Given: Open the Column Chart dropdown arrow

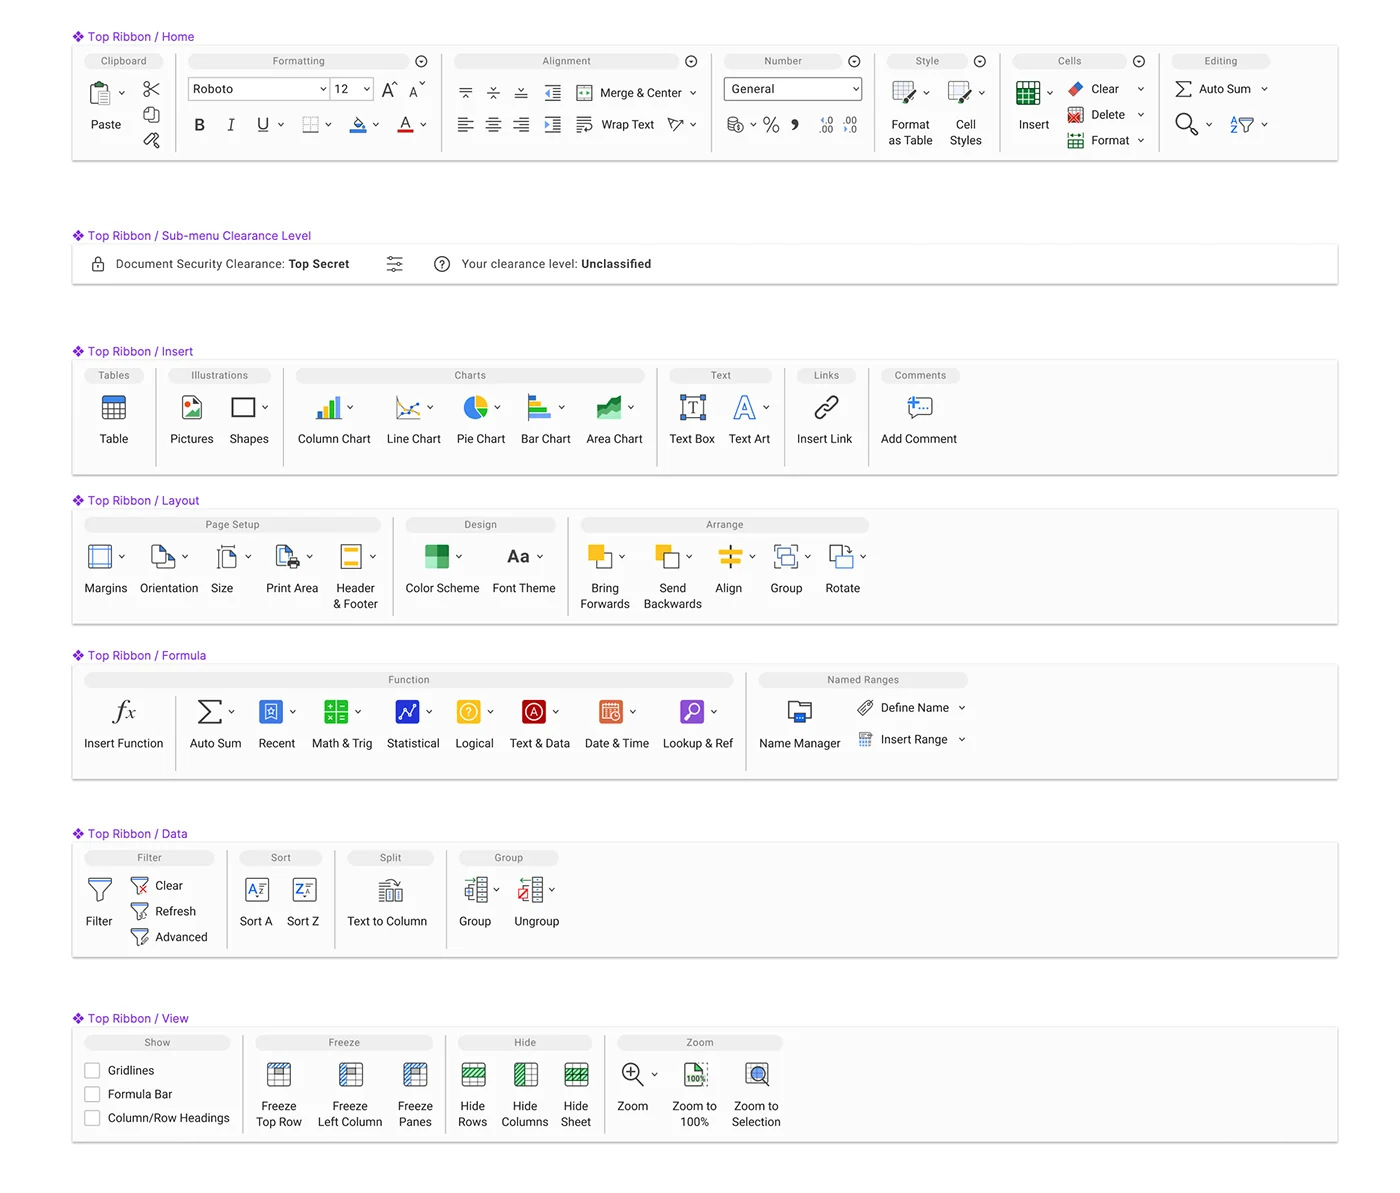Looking at the screenshot, I should click(350, 407).
